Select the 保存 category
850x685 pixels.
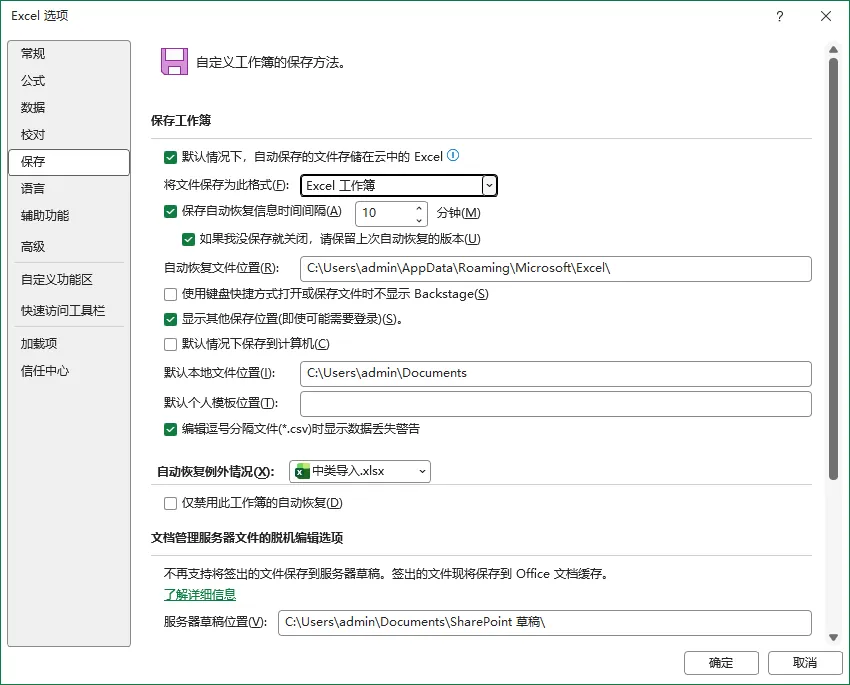pyautogui.click(x=69, y=162)
